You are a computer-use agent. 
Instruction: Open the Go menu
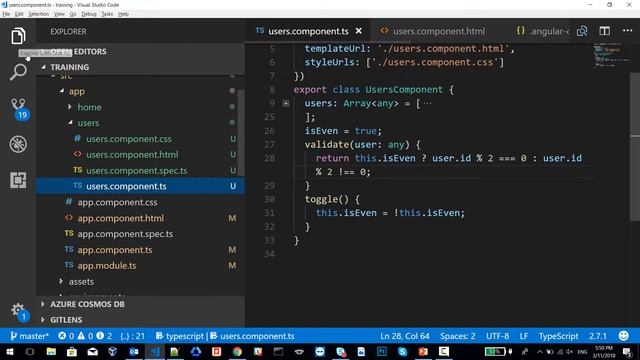(x=73, y=14)
